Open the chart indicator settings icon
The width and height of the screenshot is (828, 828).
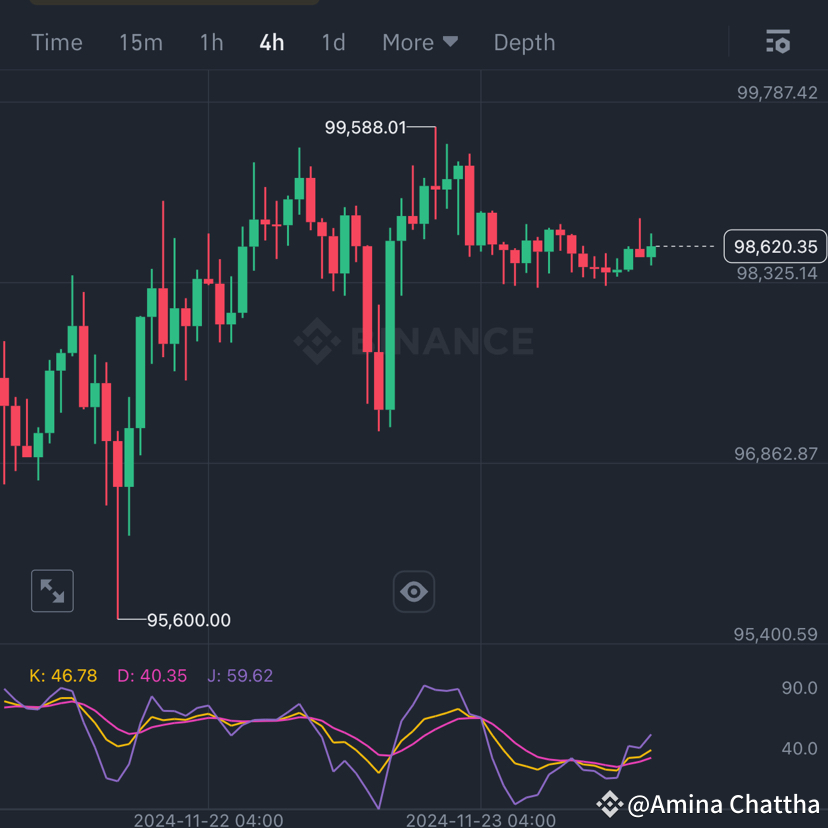[x=778, y=42]
